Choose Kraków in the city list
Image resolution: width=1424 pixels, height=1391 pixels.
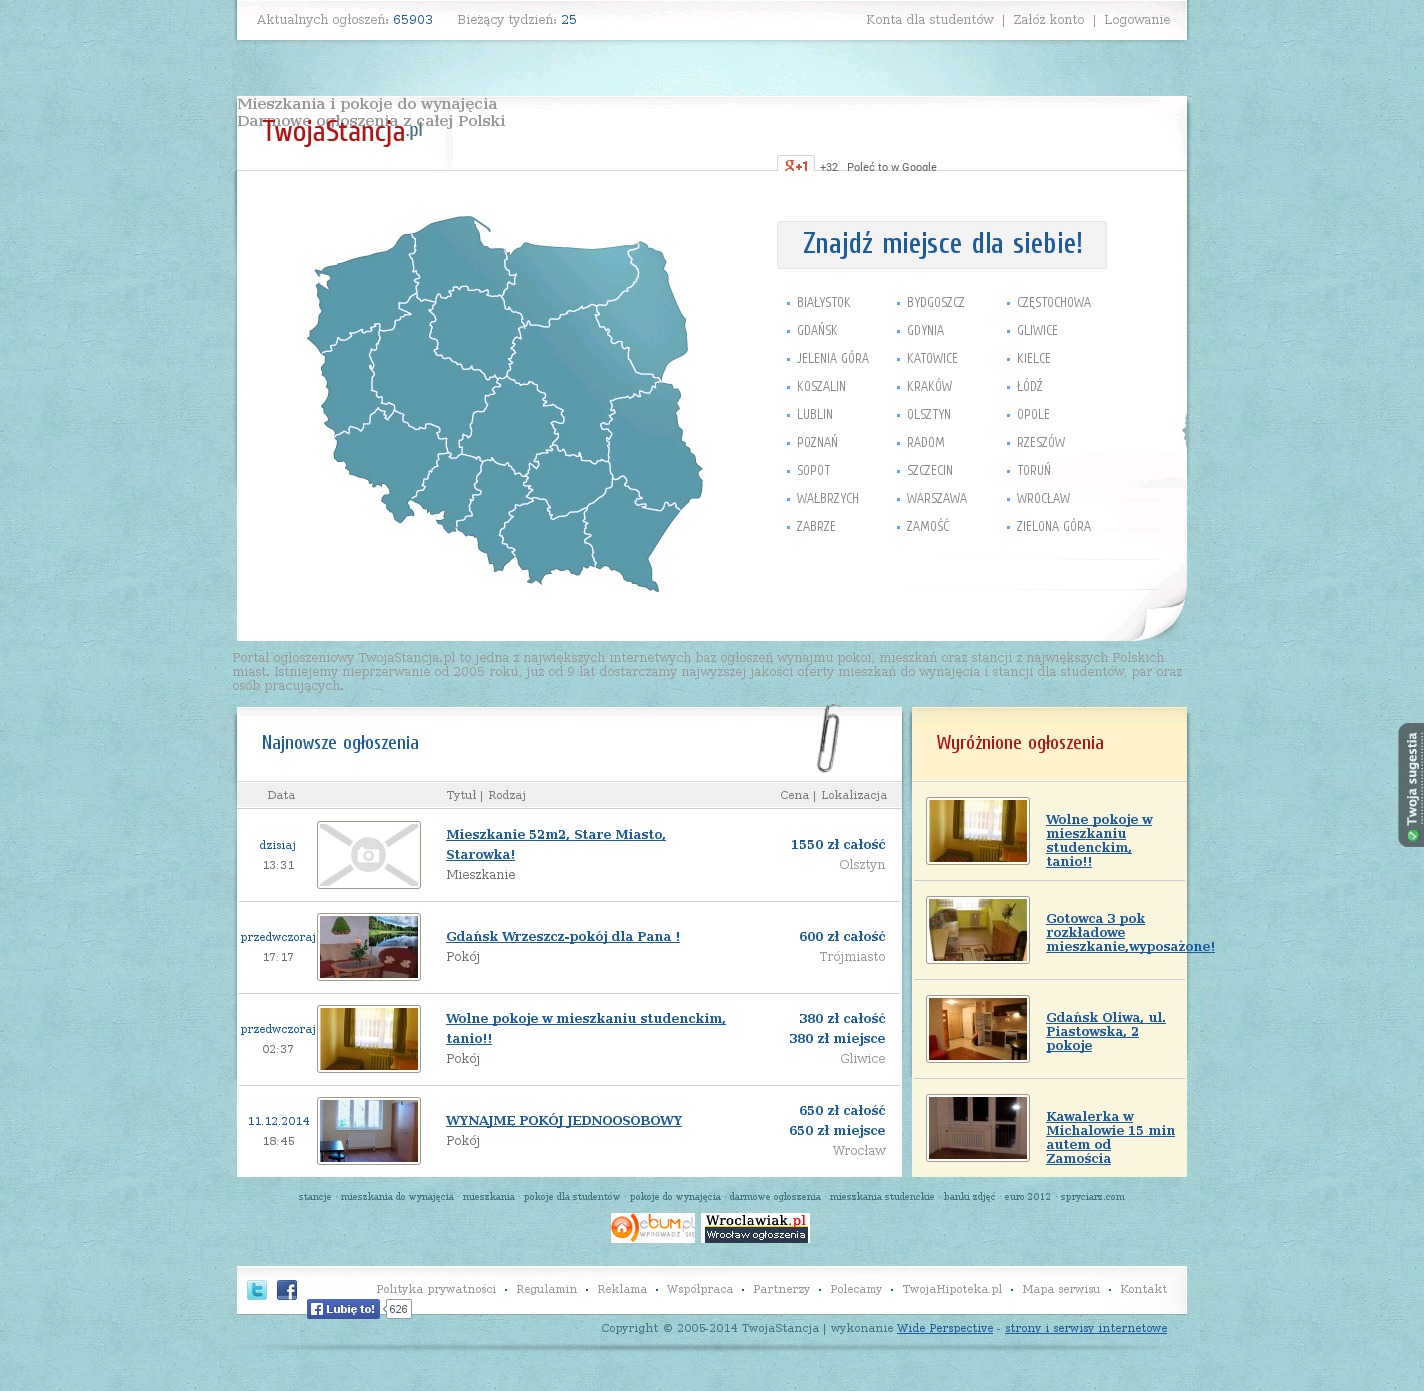[x=929, y=386]
